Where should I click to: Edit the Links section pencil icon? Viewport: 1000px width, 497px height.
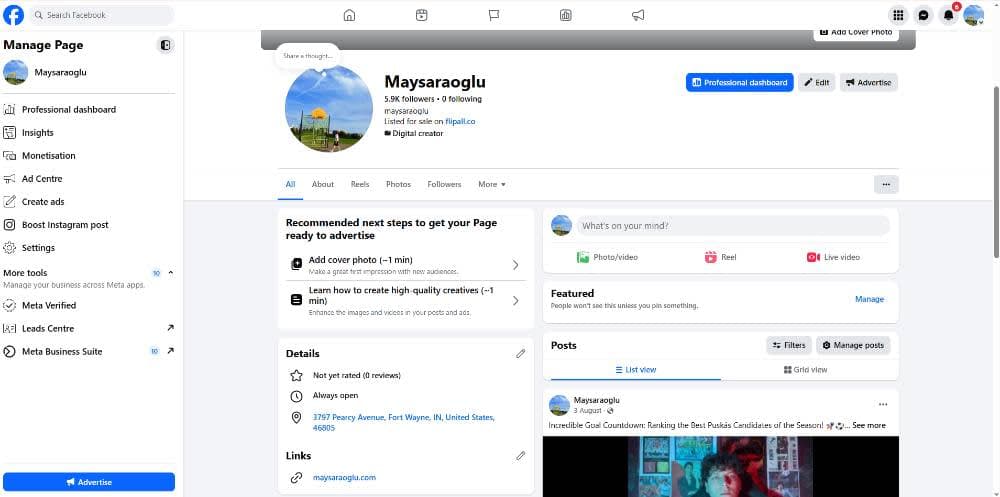pos(520,456)
